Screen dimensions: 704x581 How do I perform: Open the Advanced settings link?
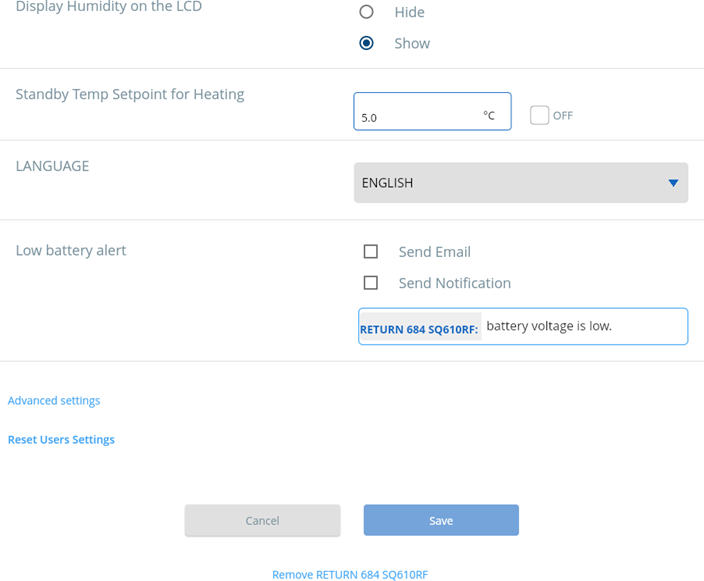tap(54, 401)
